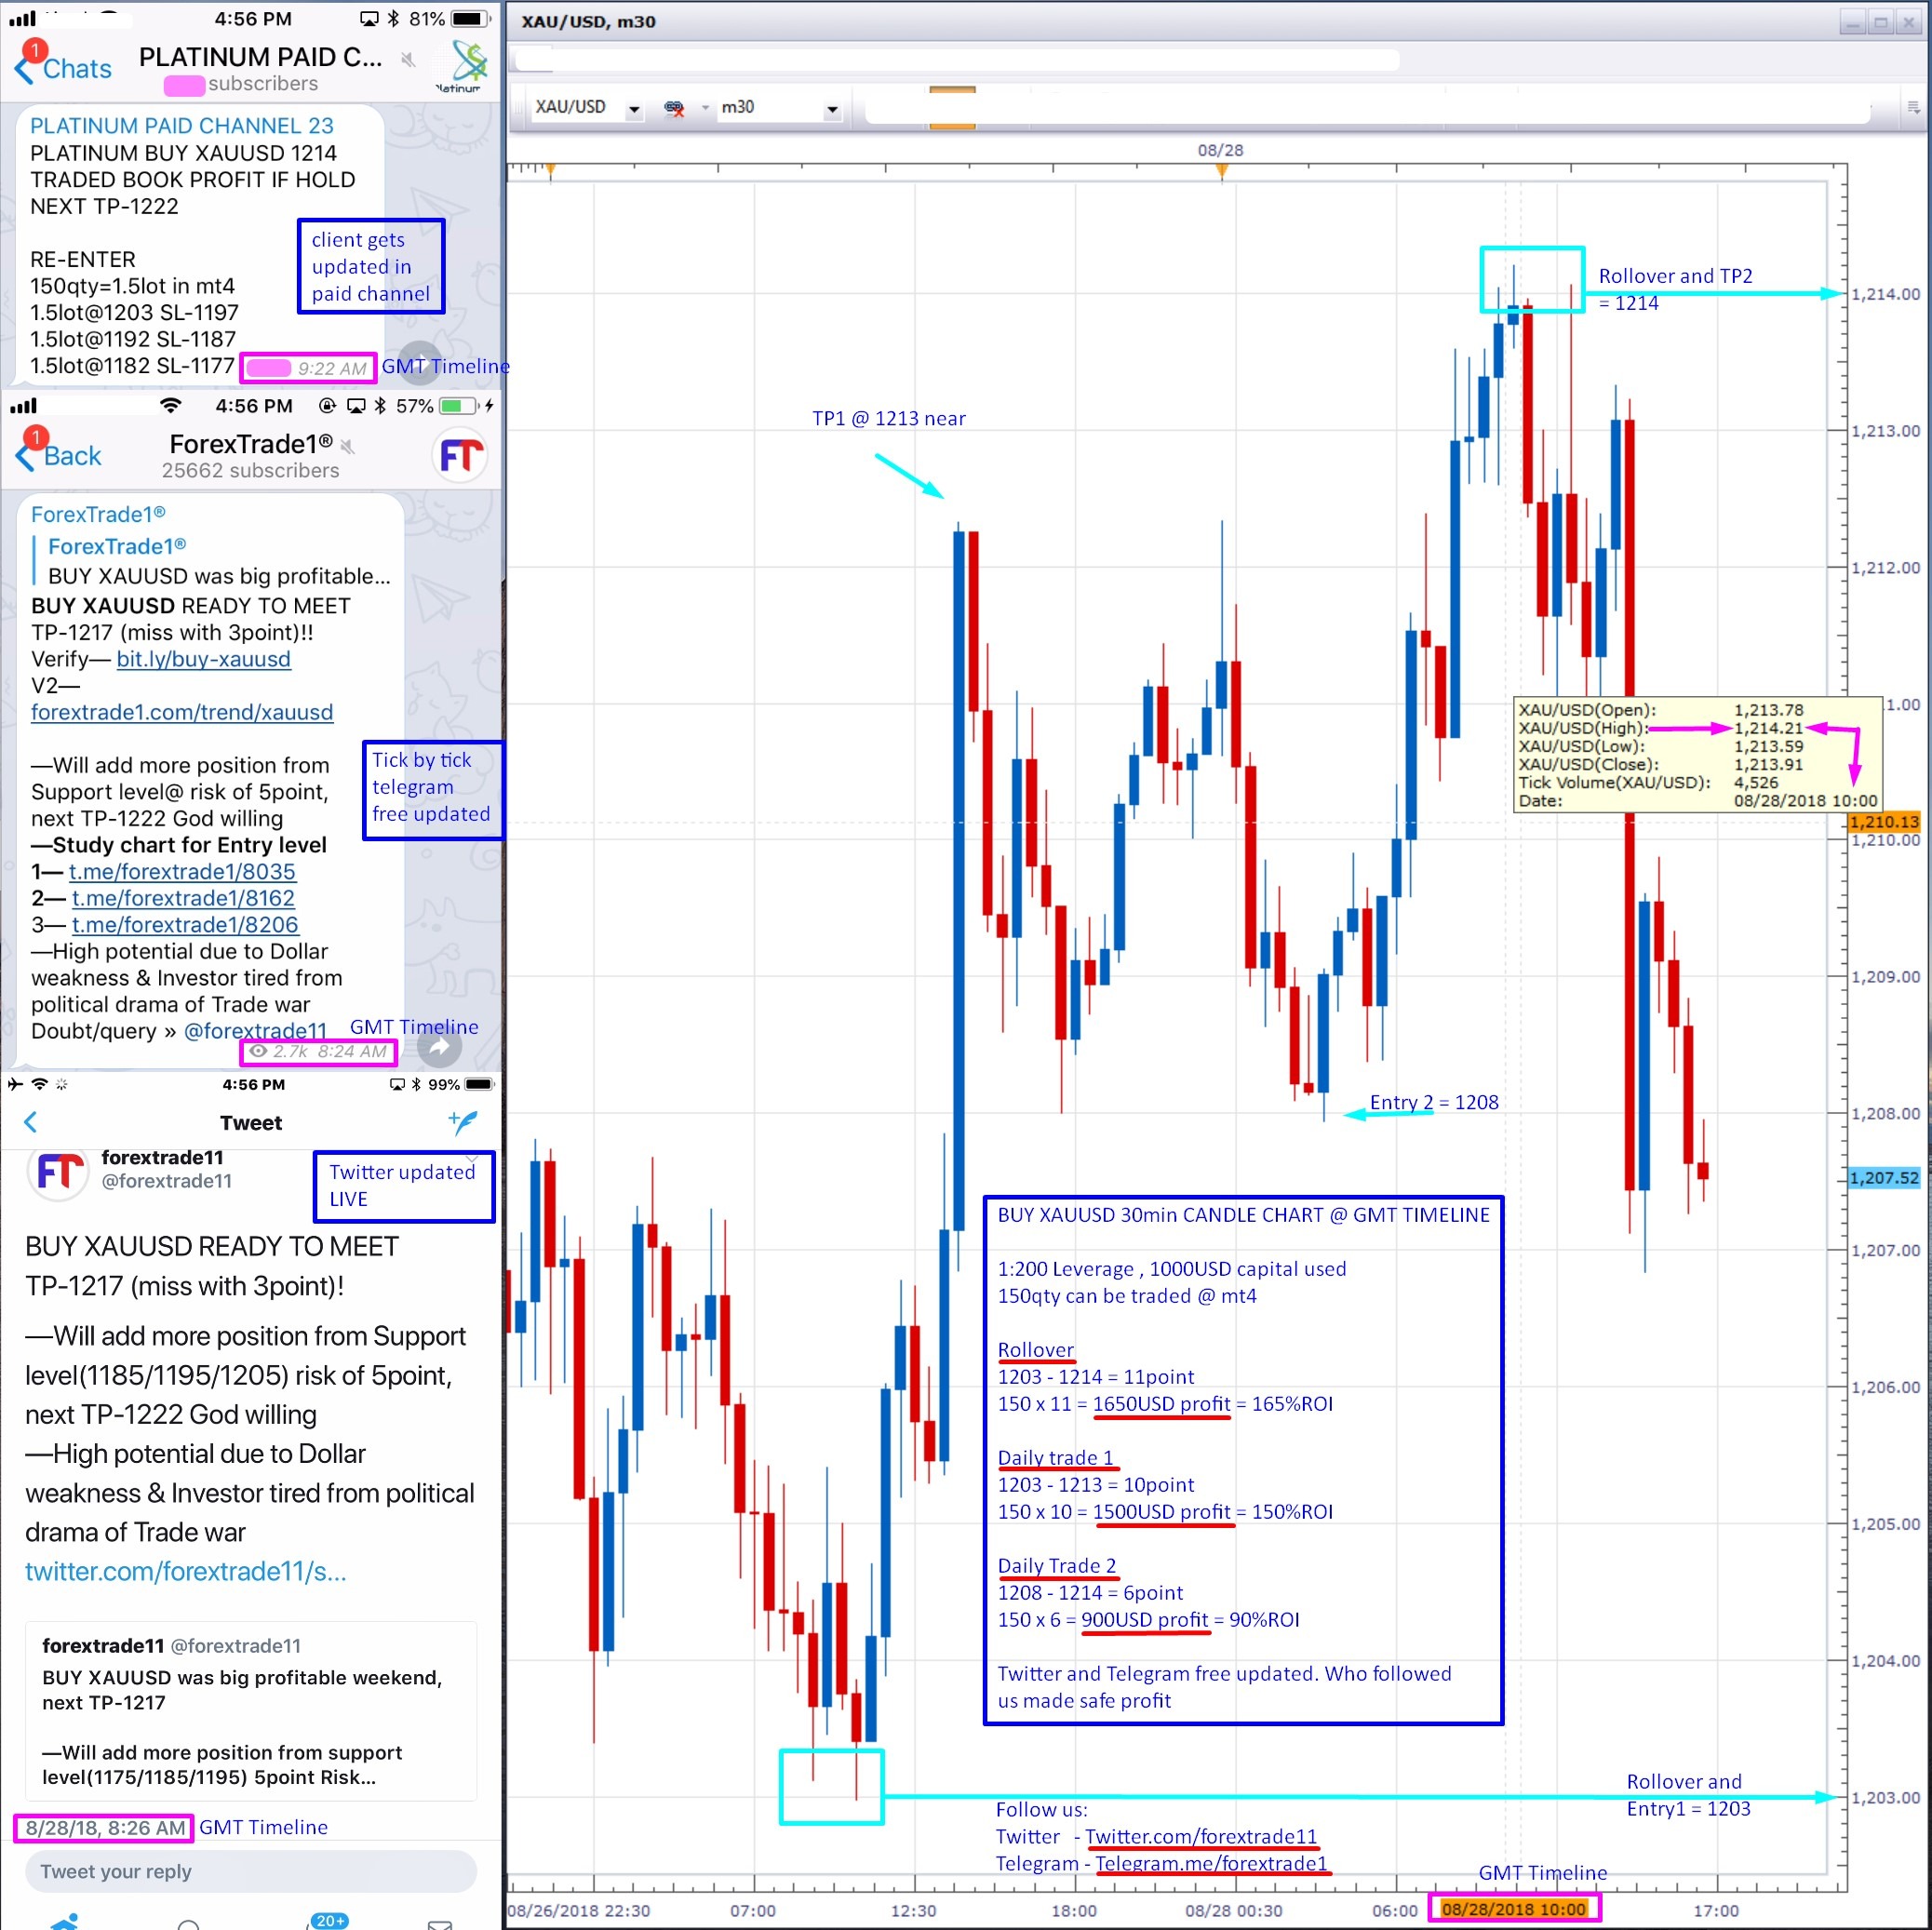
Task: Open the twitter.com/forextrade11/s... link in tweet
Action: (186, 1571)
